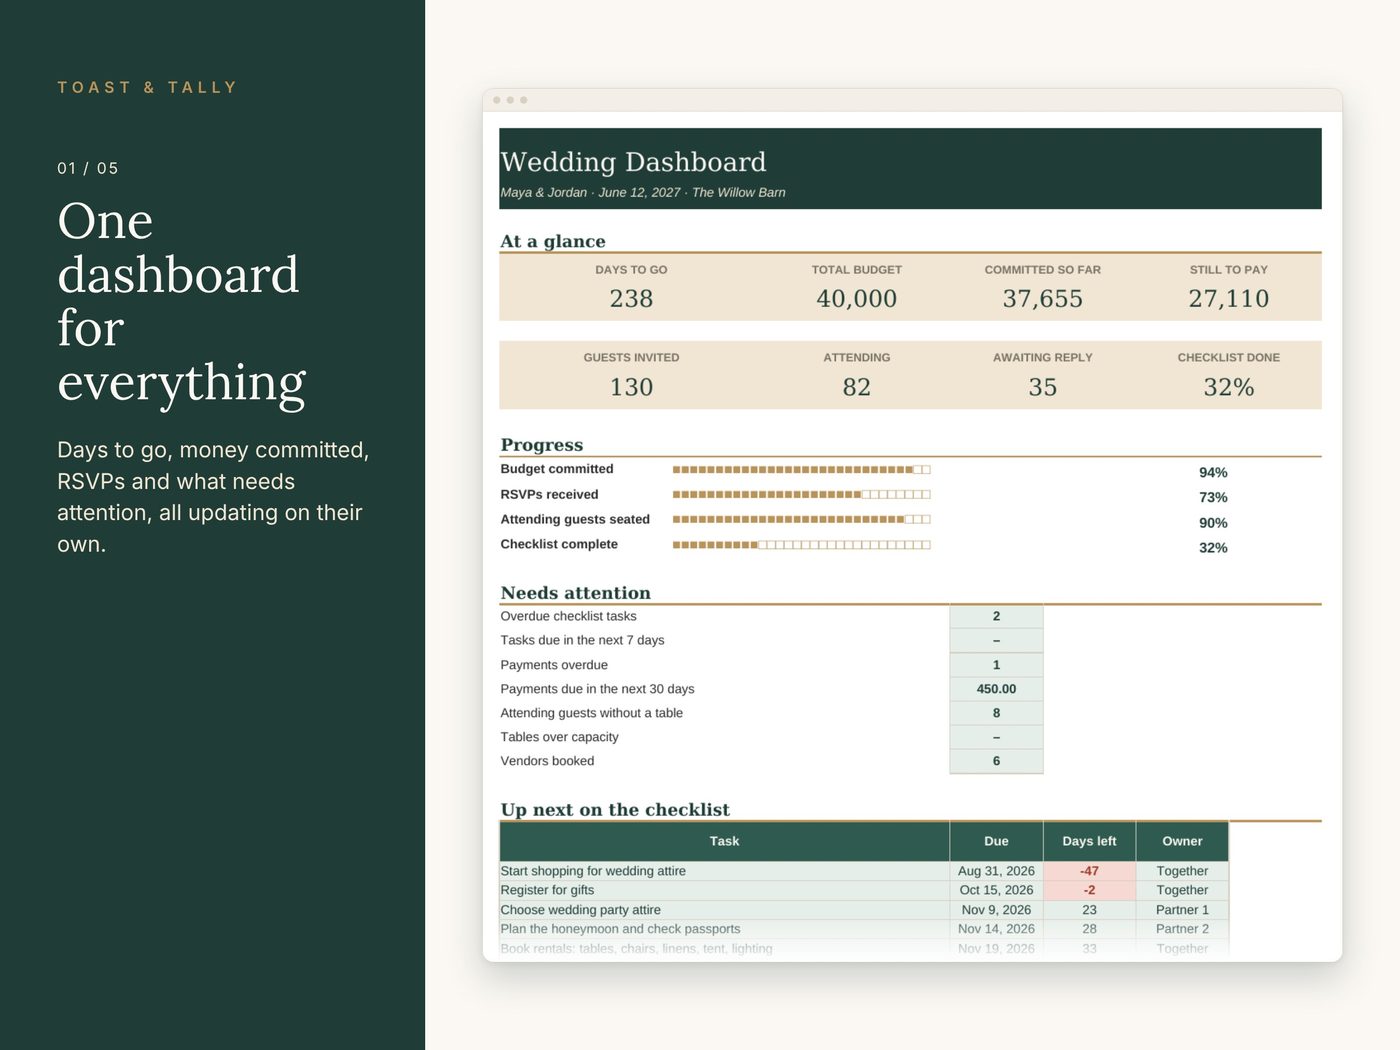This screenshot has width=1400, height=1050.
Task: Select the Days To Go value 238
Action: click(631, 298)
